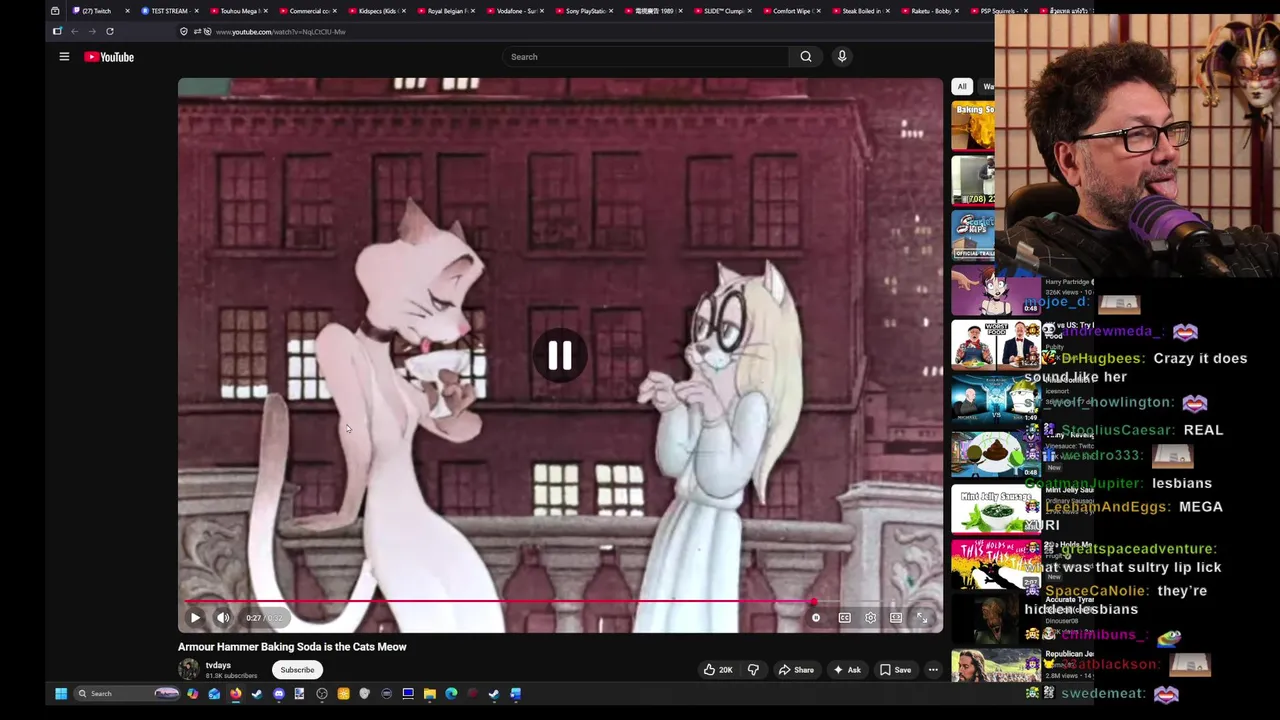This screenshot has width=1280, height=720.
Task: Open Firefox from the taskbar
Action: [236, 693]
